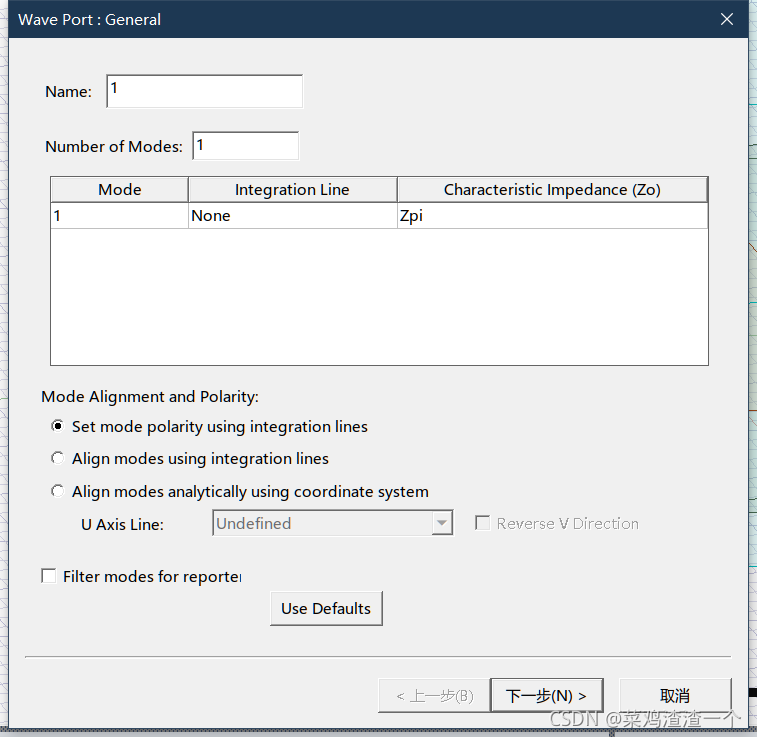Select the mode 1 row cell
This screenshot has height=737, width=757.
coord(119,216)
